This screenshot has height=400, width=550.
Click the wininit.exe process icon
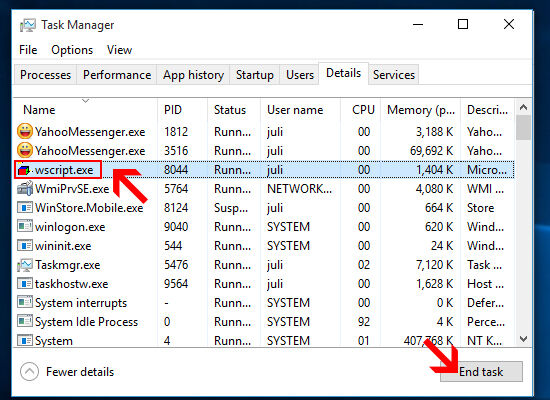(25, 246)
